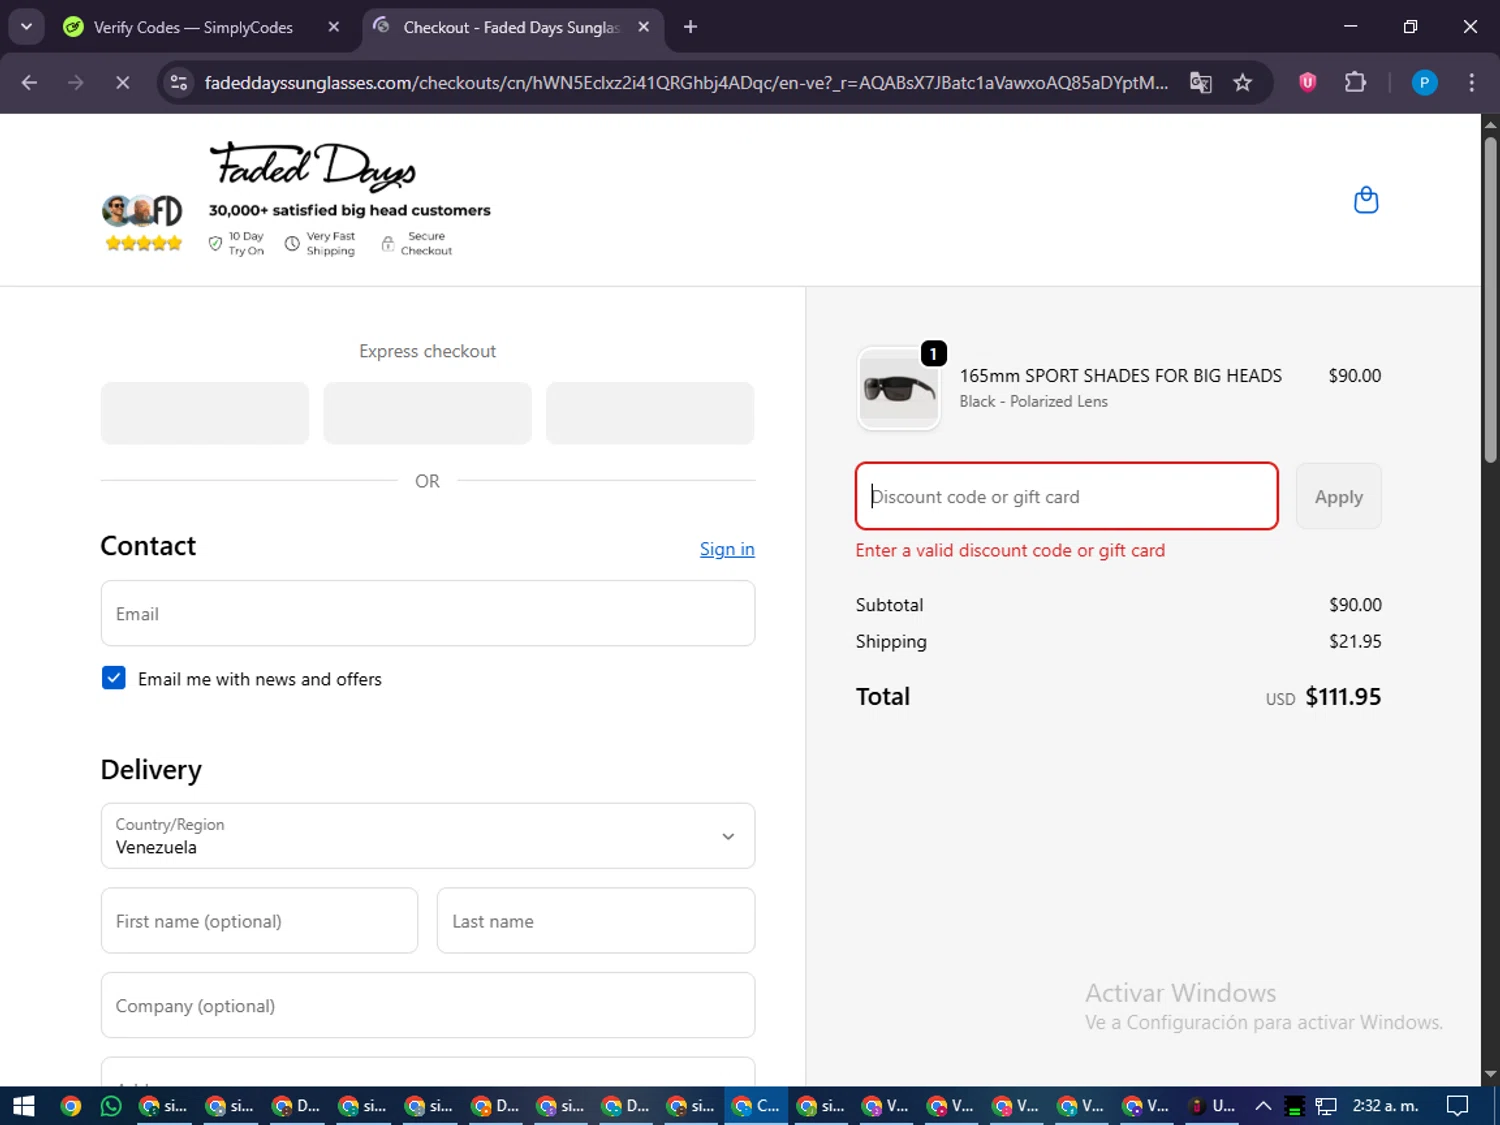Close the Verify Codes SimplyCodes tab
Image resolution: width=1500 pixels, height=1125 pixels.
click(x=334, y=27)
